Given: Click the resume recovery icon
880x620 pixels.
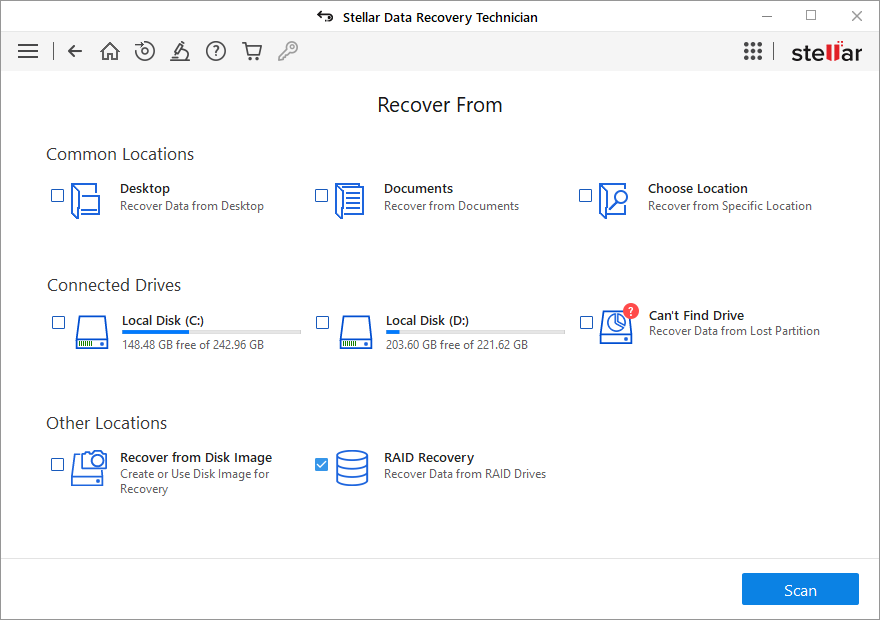Looking at the screenshot, I should coord(145,51).
